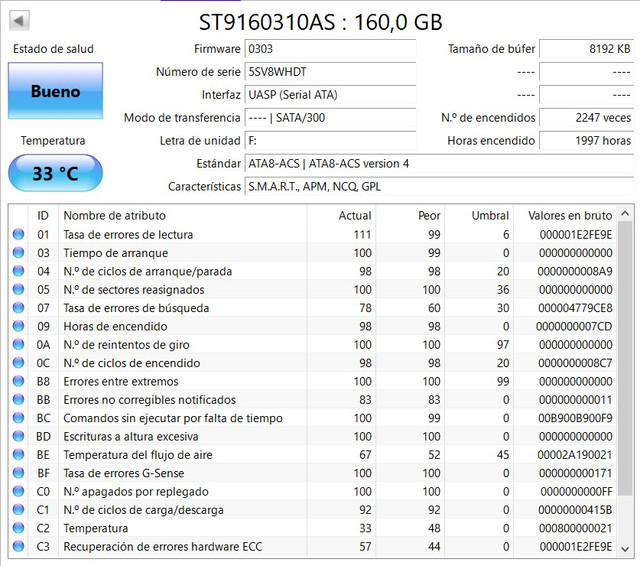
Task: Click Interfaz field UASP (Serial ATA)
Action: [330, 95]
